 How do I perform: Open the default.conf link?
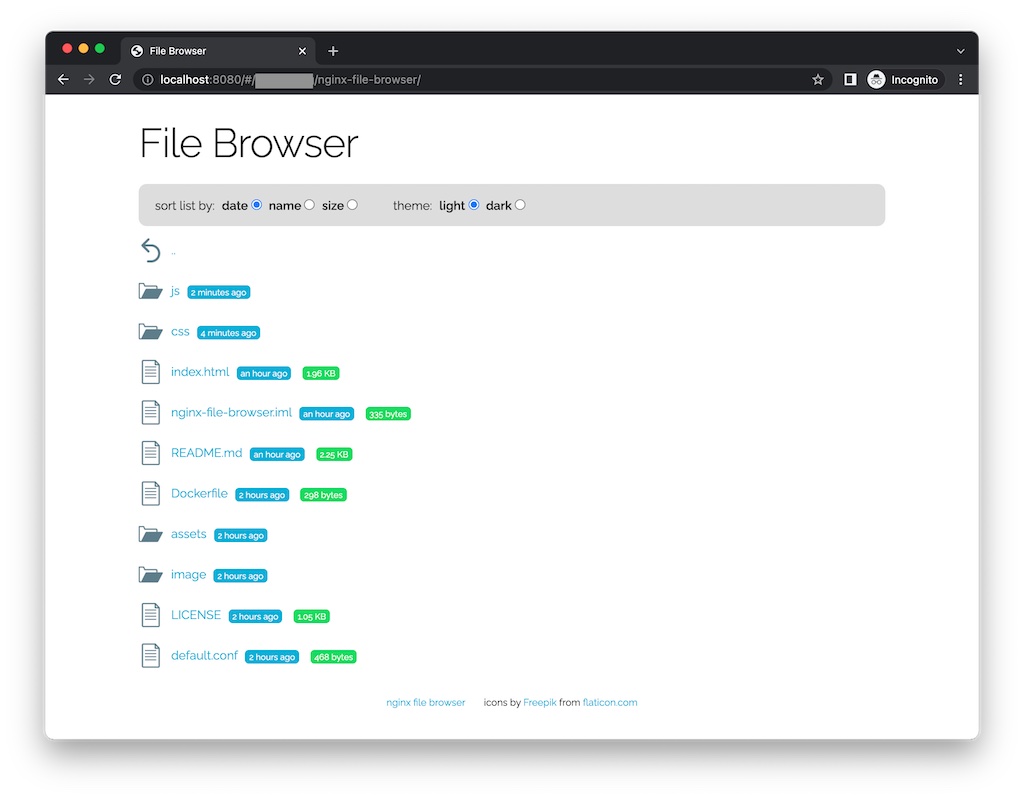(x=204, y=655)
